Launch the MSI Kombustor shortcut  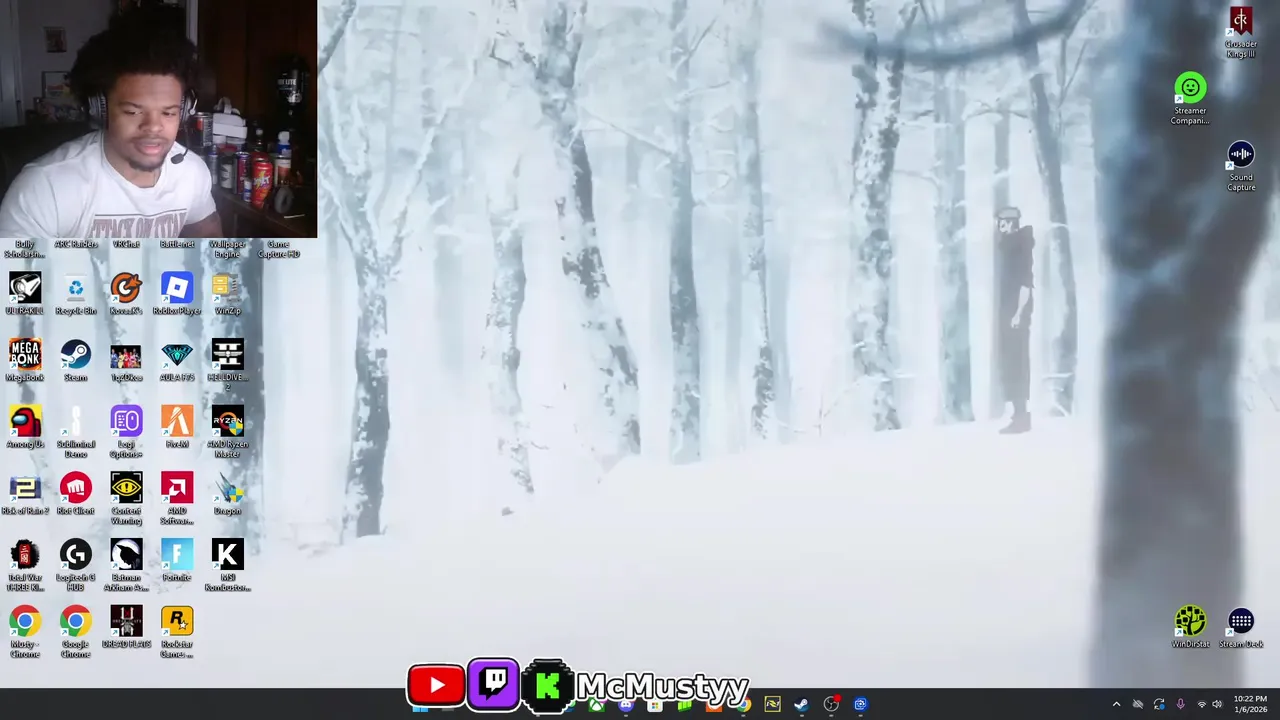point(227,566)
